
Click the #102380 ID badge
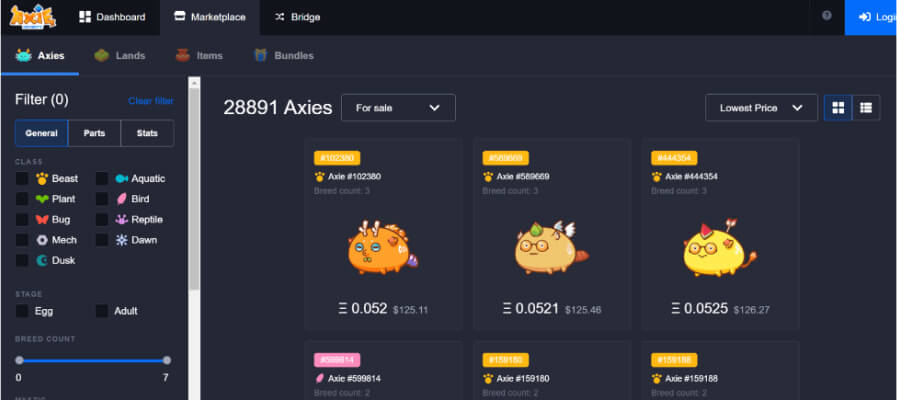[x=337, y=159]
